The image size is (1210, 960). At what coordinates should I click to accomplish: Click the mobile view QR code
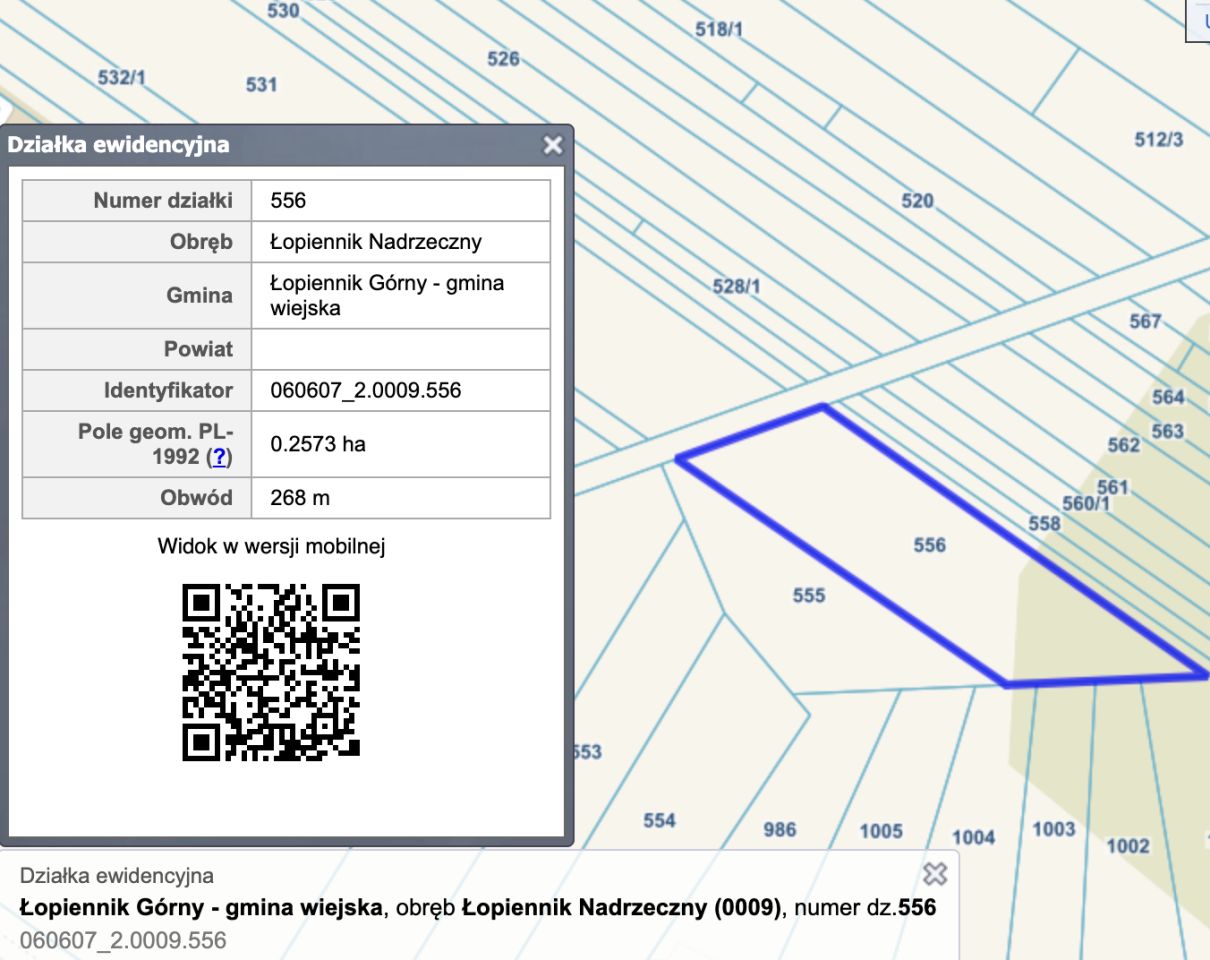coord(271,673)
